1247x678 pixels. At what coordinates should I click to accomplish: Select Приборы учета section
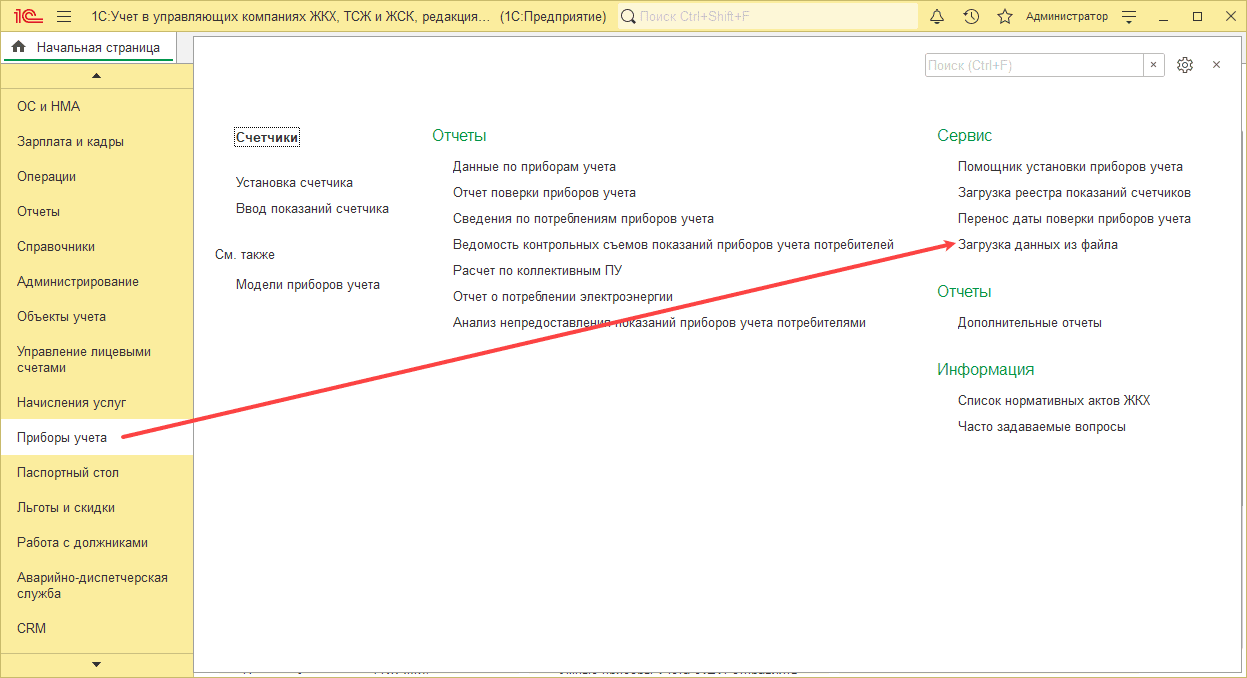(62, 437)
